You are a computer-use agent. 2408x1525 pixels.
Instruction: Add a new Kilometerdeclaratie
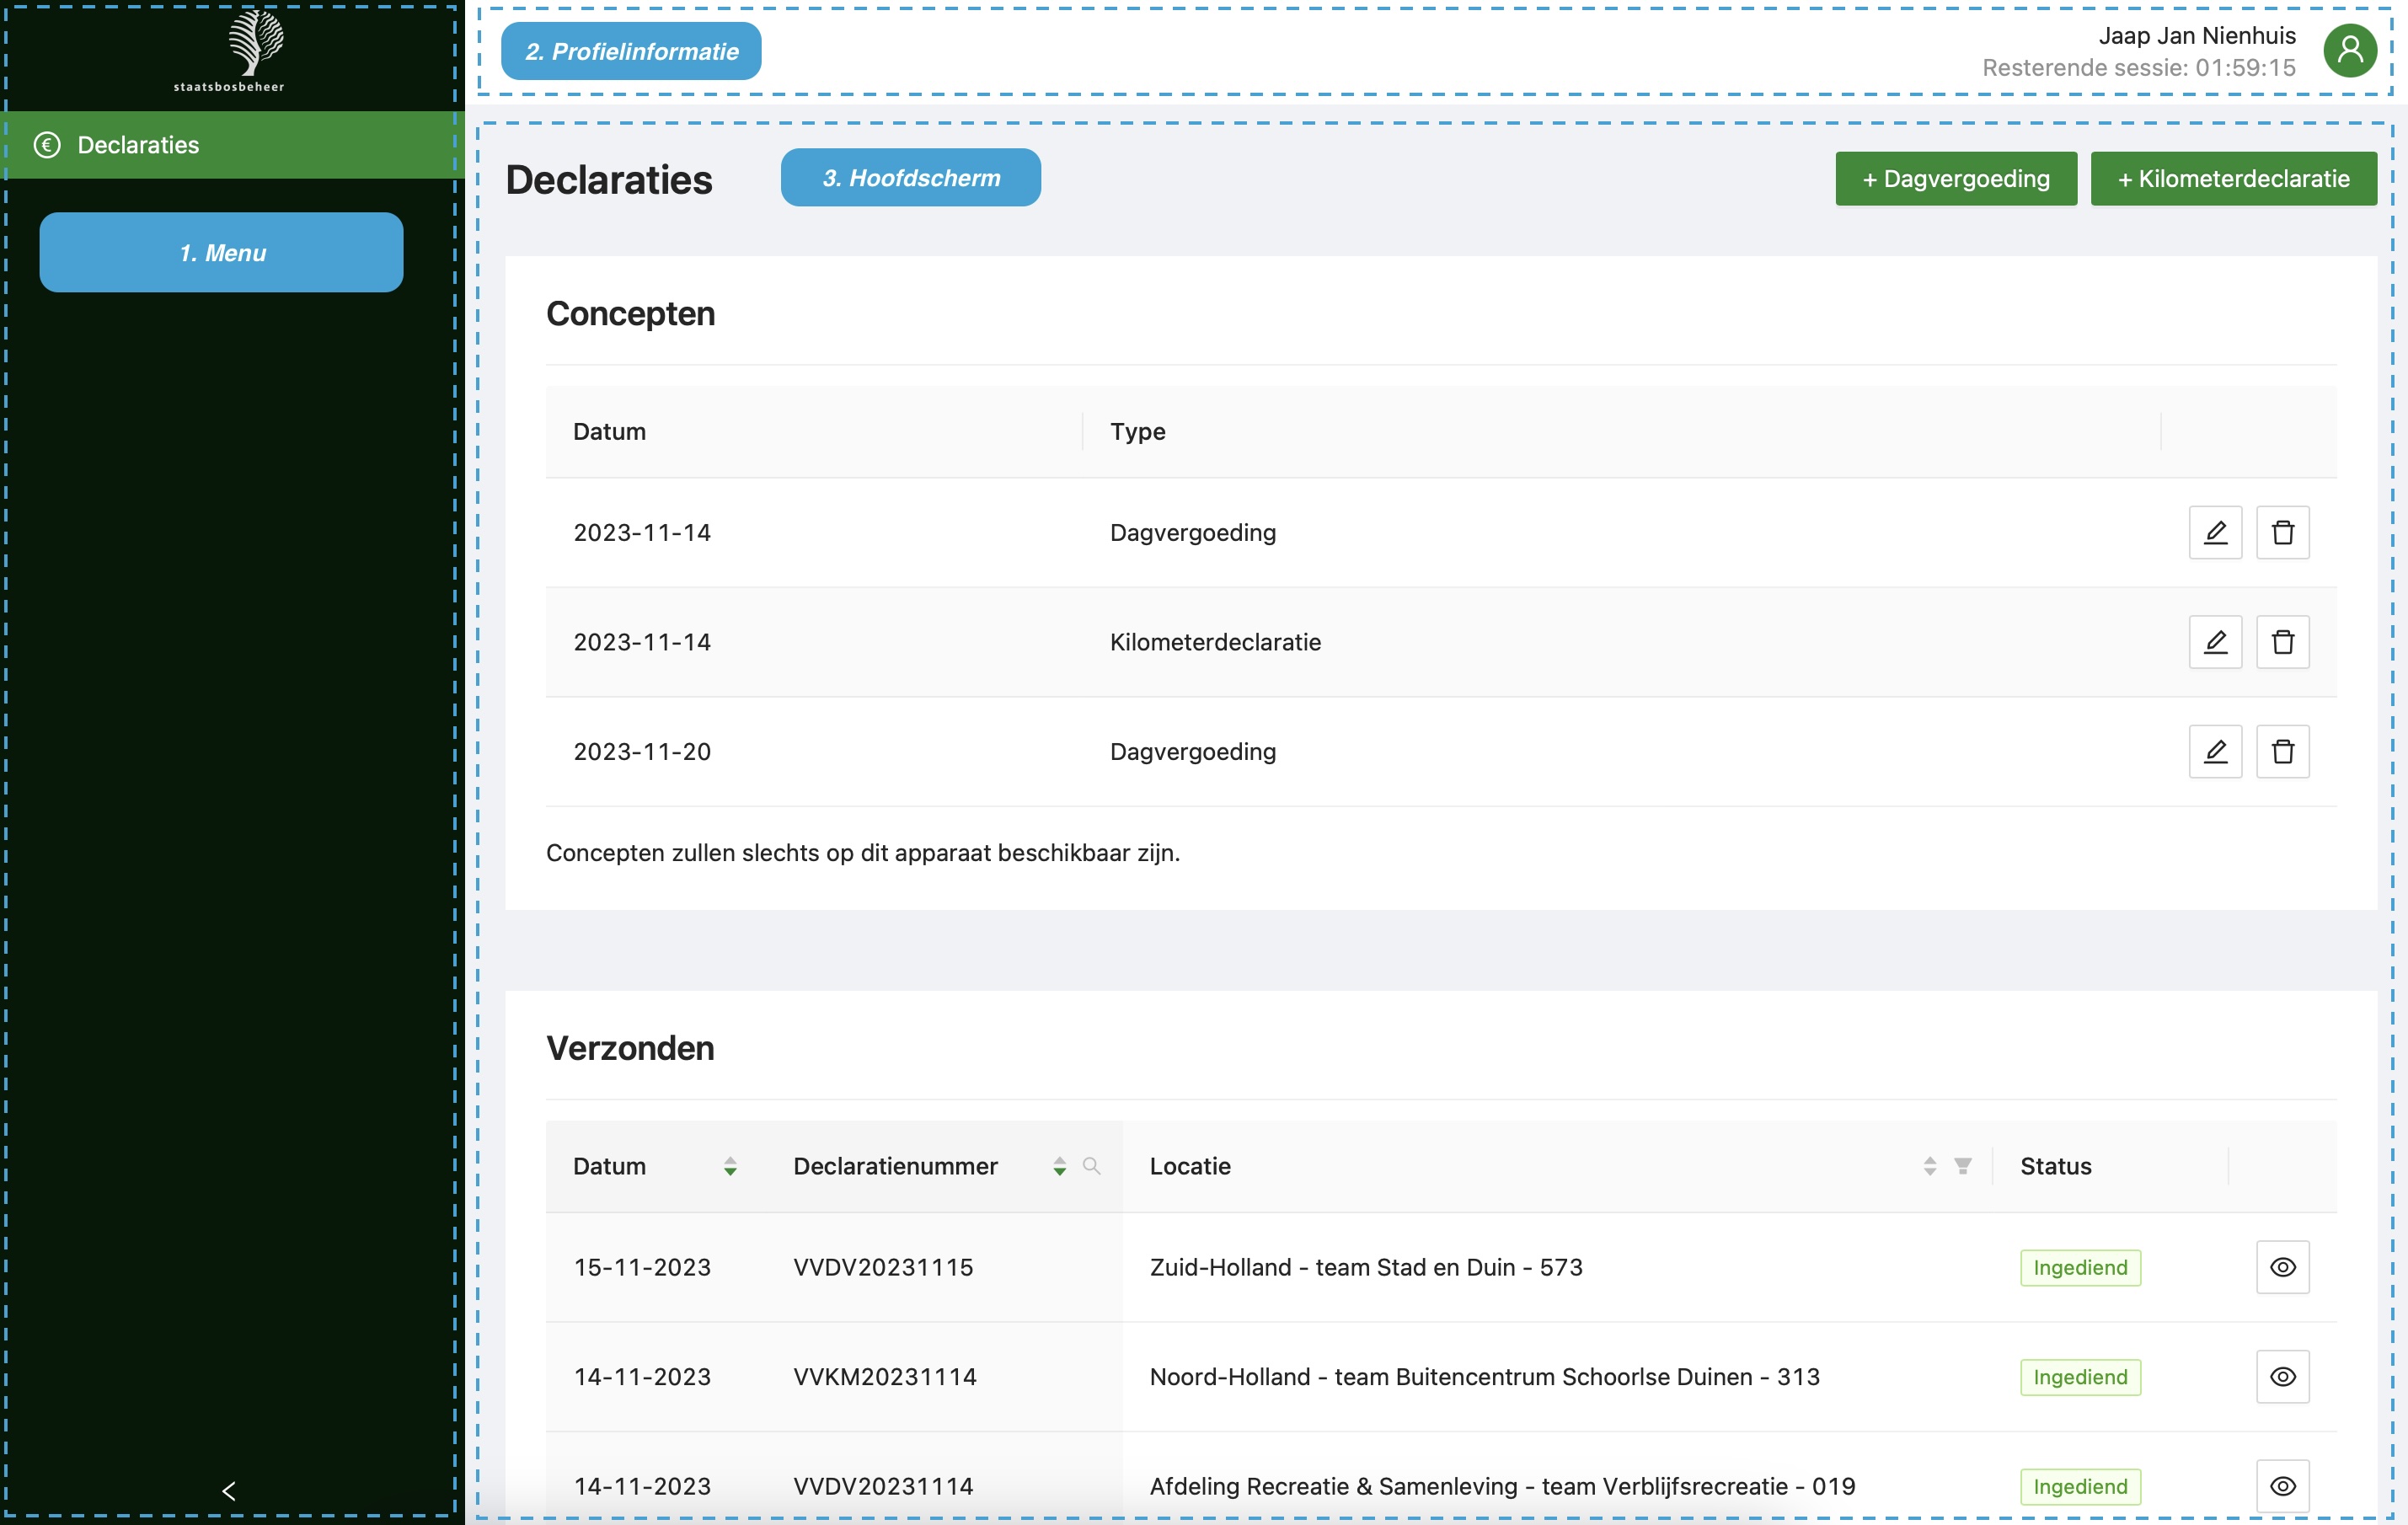point(2233,179)
